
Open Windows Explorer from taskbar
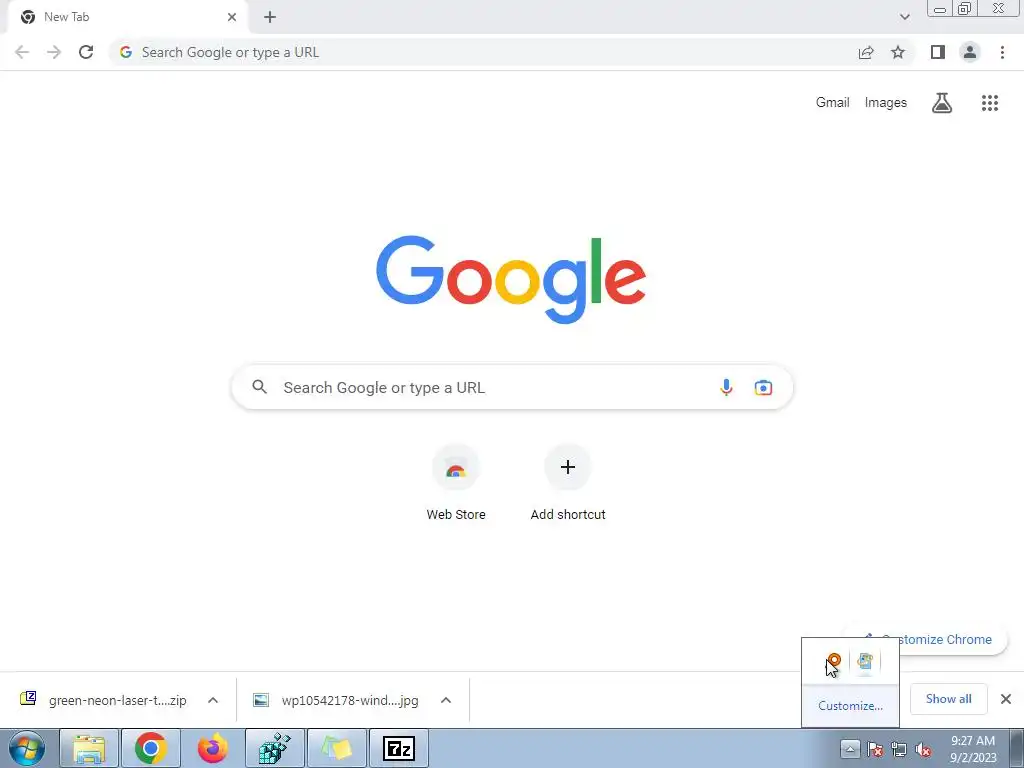pyautogui.click(x=89, y=748)
